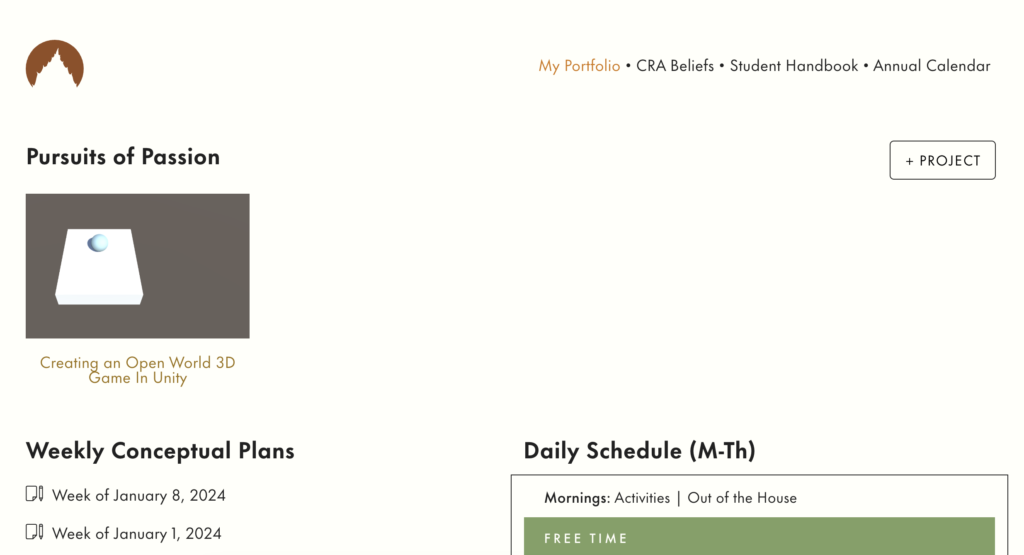The width and height of the screenshot is (1024, 555).
Task: Select the Activities morning option
Action: pyautogui.click(x=642, y=498)
